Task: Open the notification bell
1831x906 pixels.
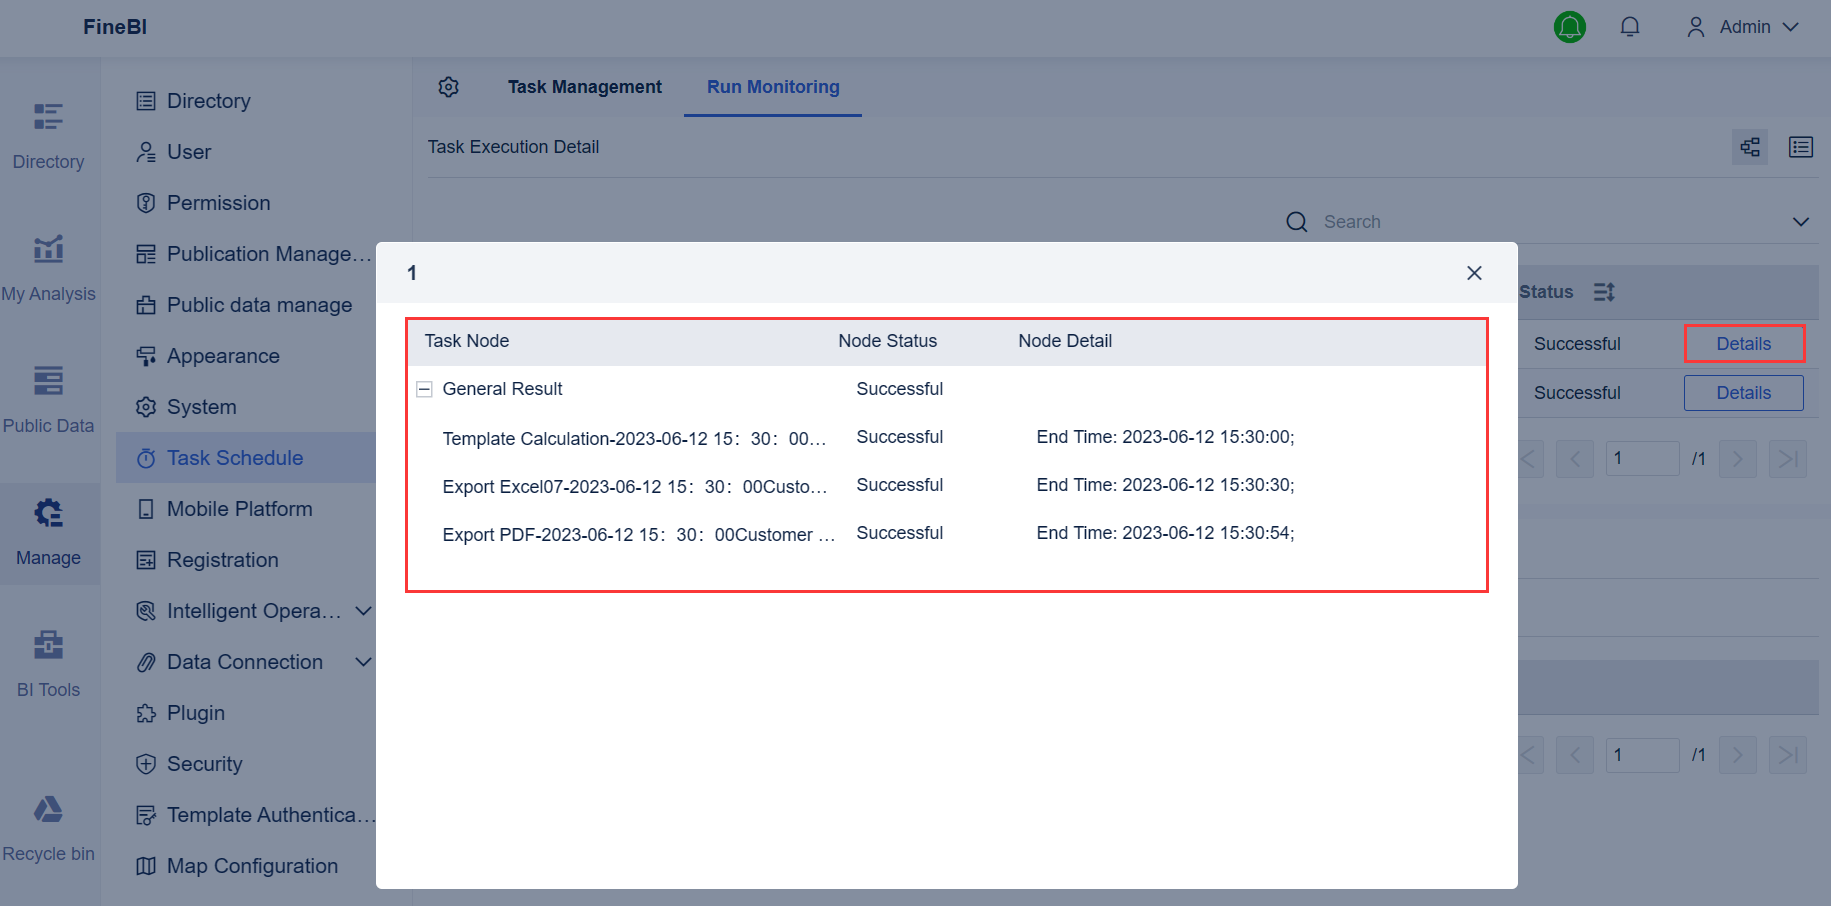Action: tap(1630, 27)
